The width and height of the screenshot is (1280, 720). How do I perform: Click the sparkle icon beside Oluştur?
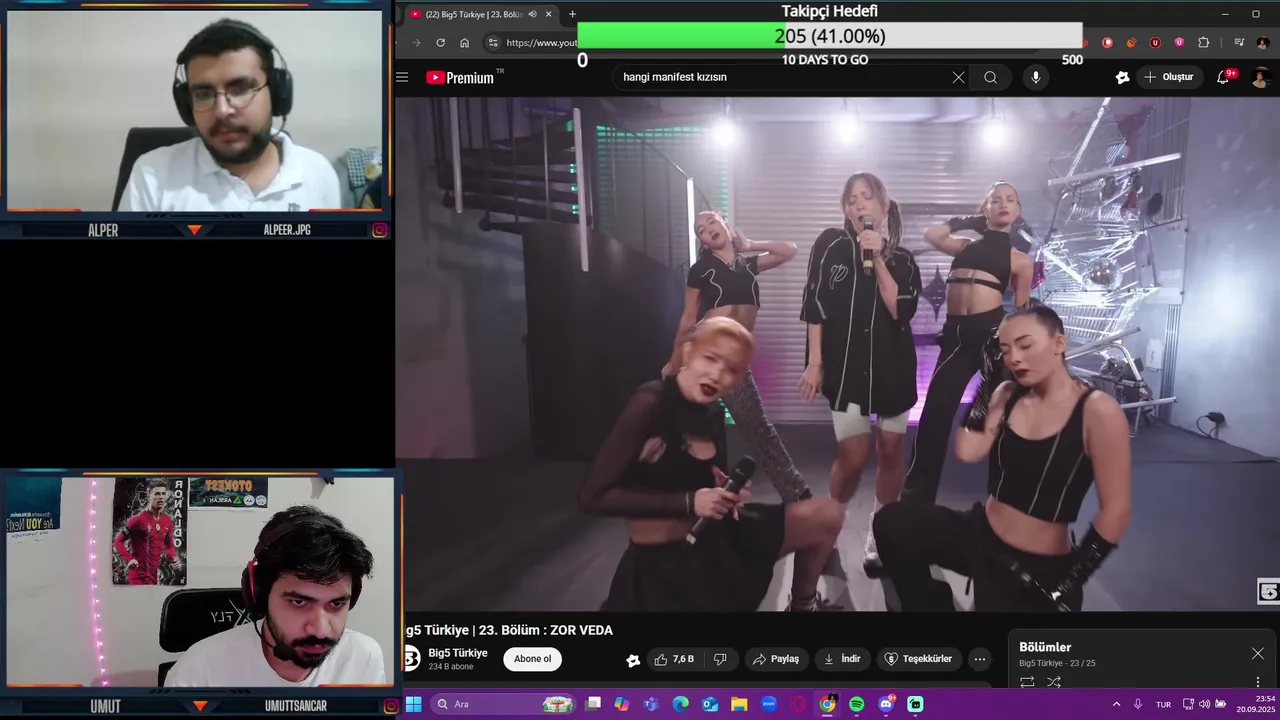[x=1122, y=77]
